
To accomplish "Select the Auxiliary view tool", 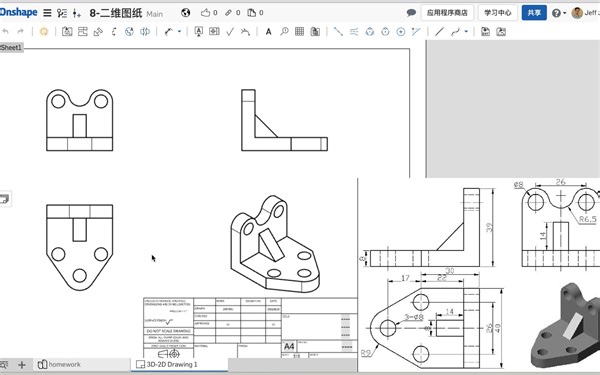I will coord(98,31).
